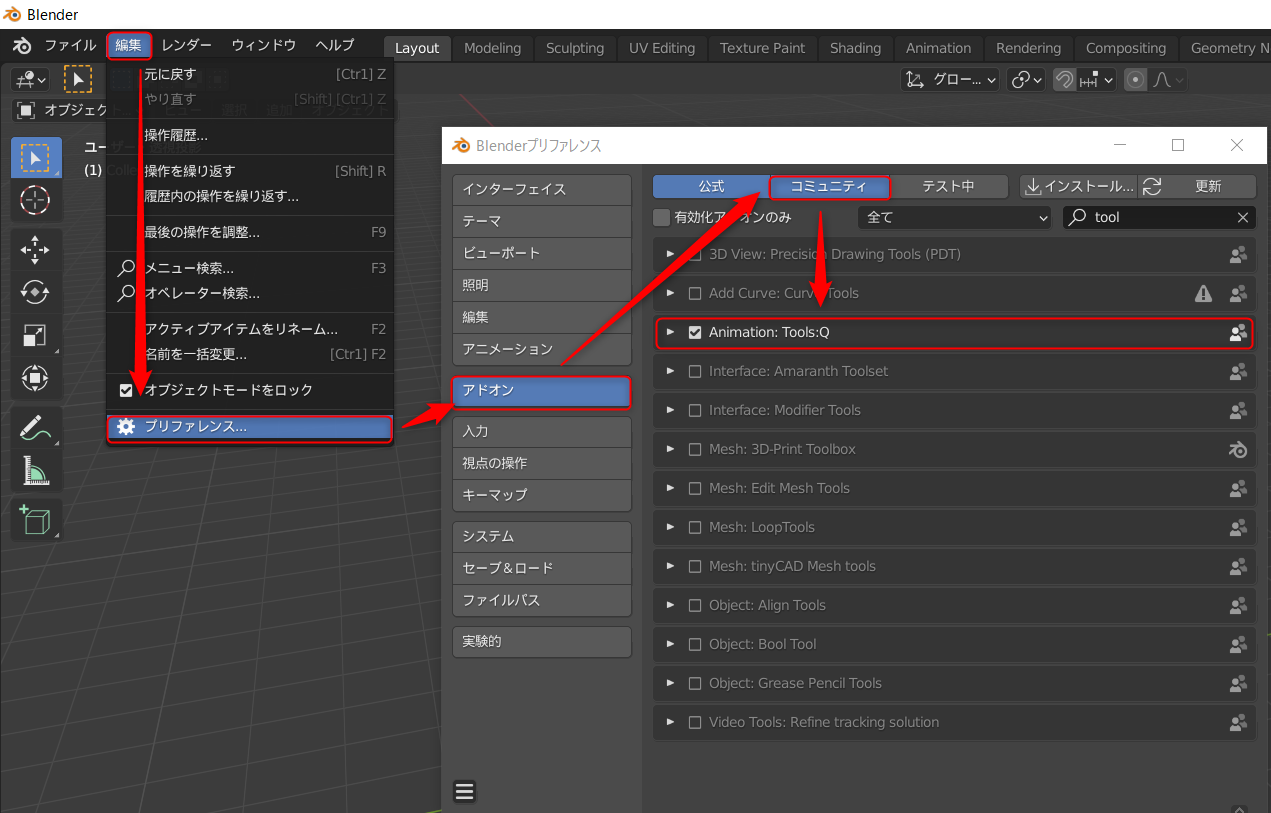Expand the Object: Grease Pencil Tools details

(671, 683)
